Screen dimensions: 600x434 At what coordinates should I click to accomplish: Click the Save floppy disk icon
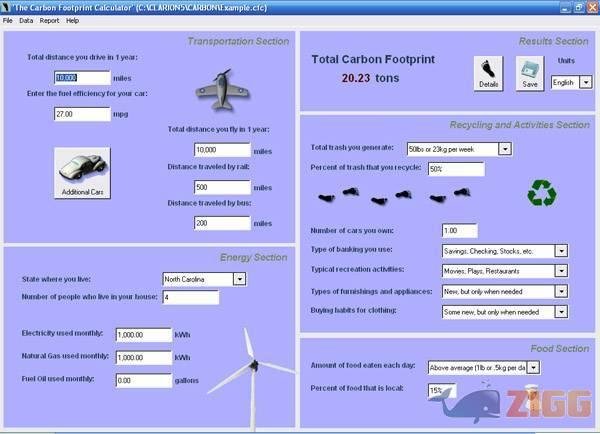[530, 73]
